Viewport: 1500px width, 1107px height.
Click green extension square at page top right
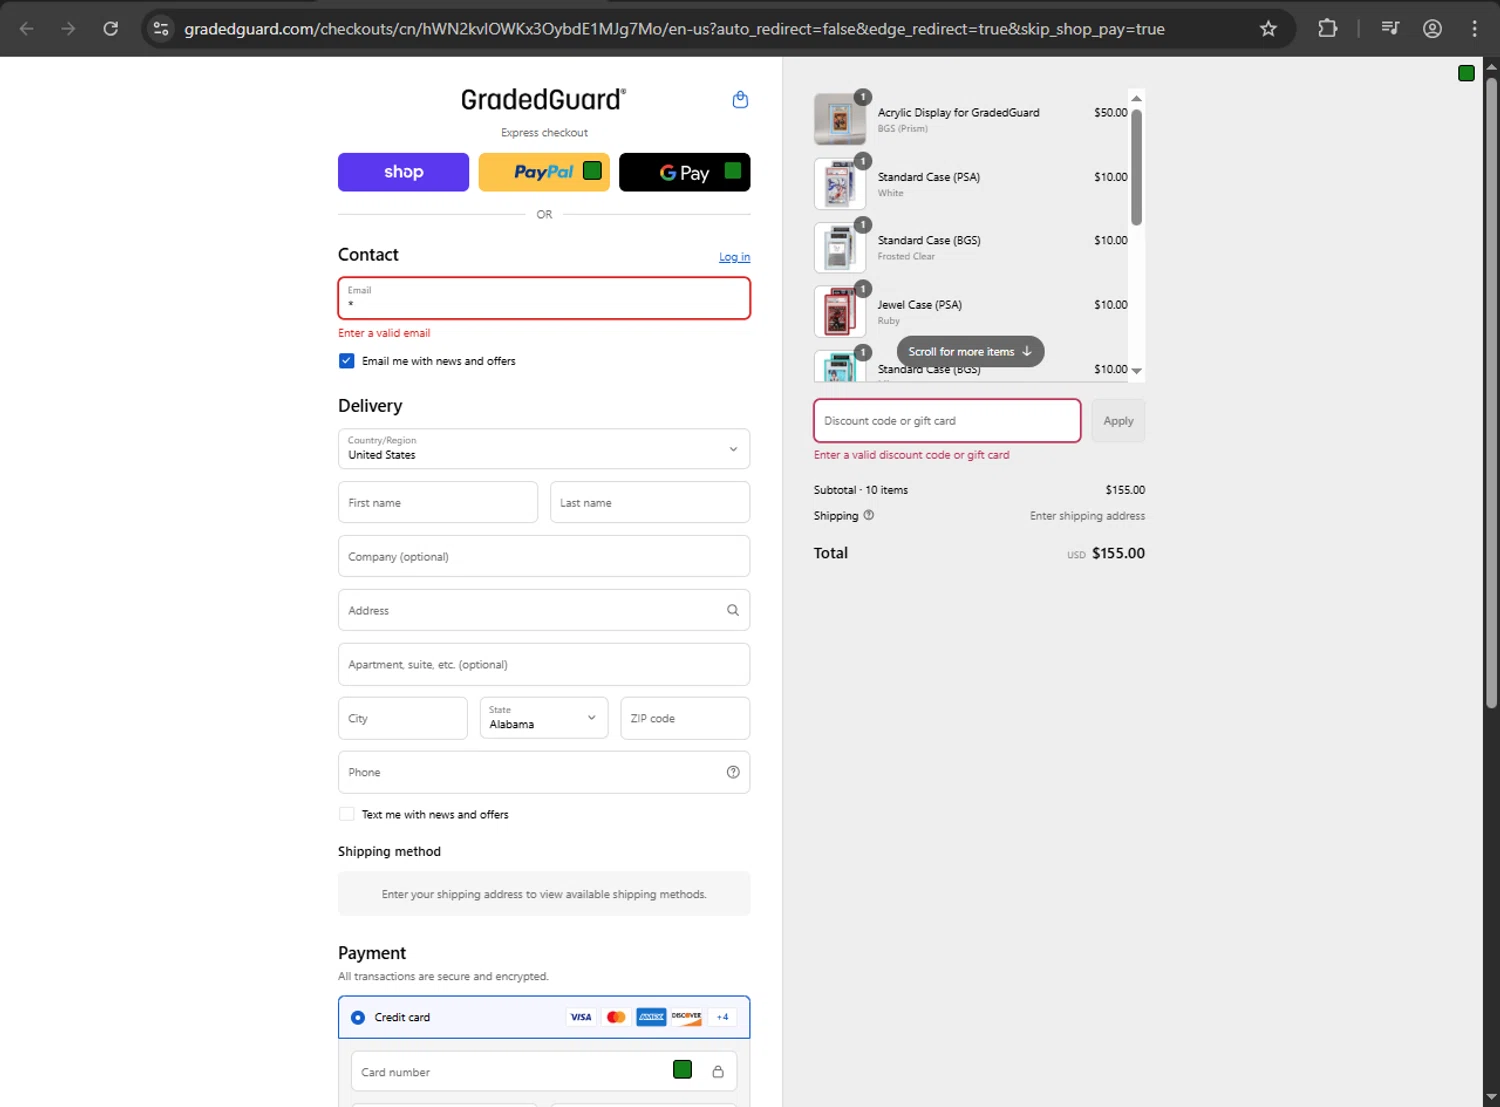click(1466, 73)
